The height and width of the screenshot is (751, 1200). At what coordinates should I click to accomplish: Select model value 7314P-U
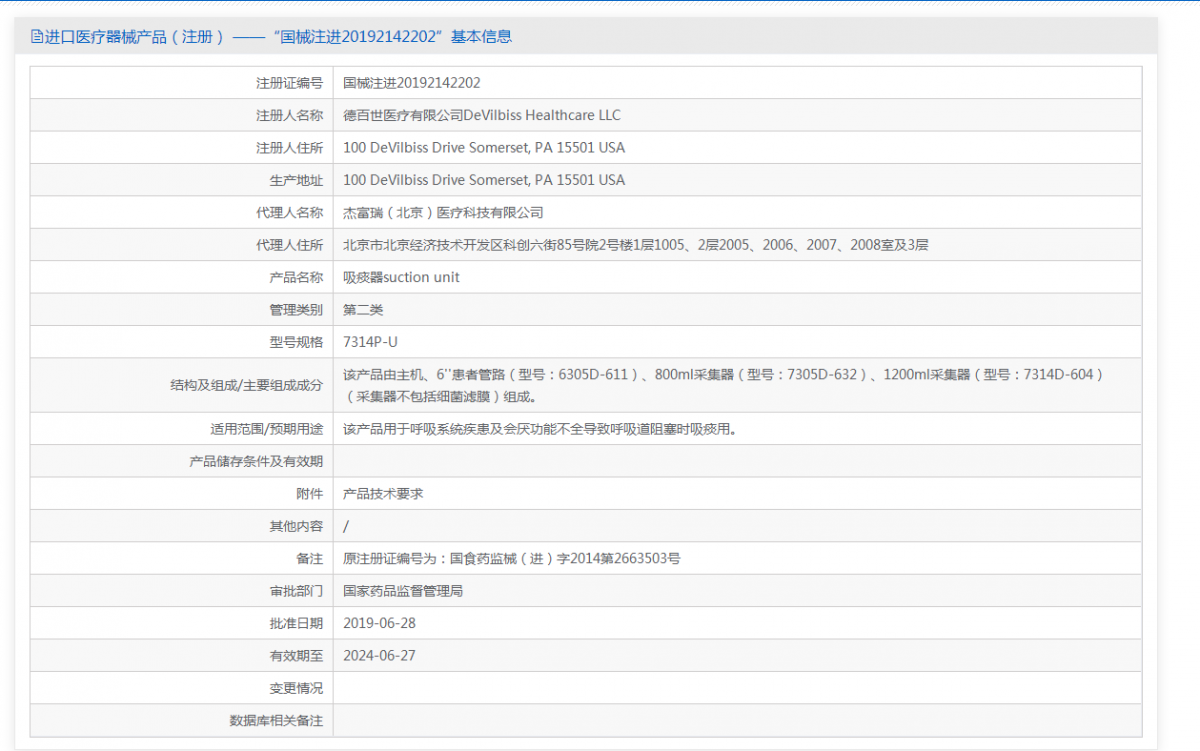(370, 342)
